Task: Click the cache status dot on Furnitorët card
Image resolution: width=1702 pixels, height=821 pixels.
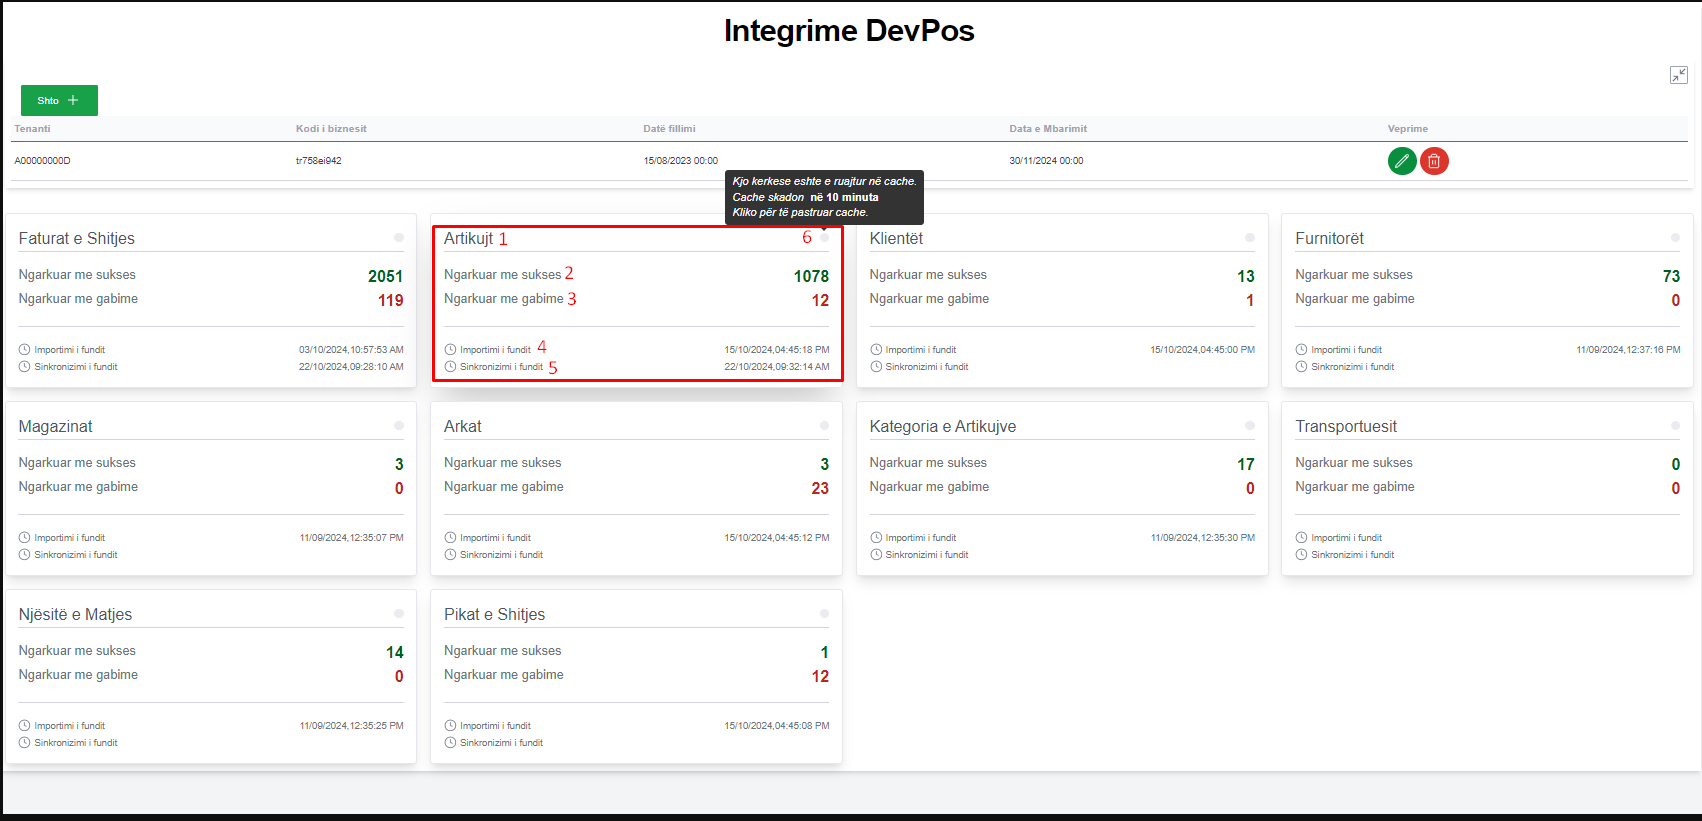Action: pyautogui.click(x=1675, y=238)
